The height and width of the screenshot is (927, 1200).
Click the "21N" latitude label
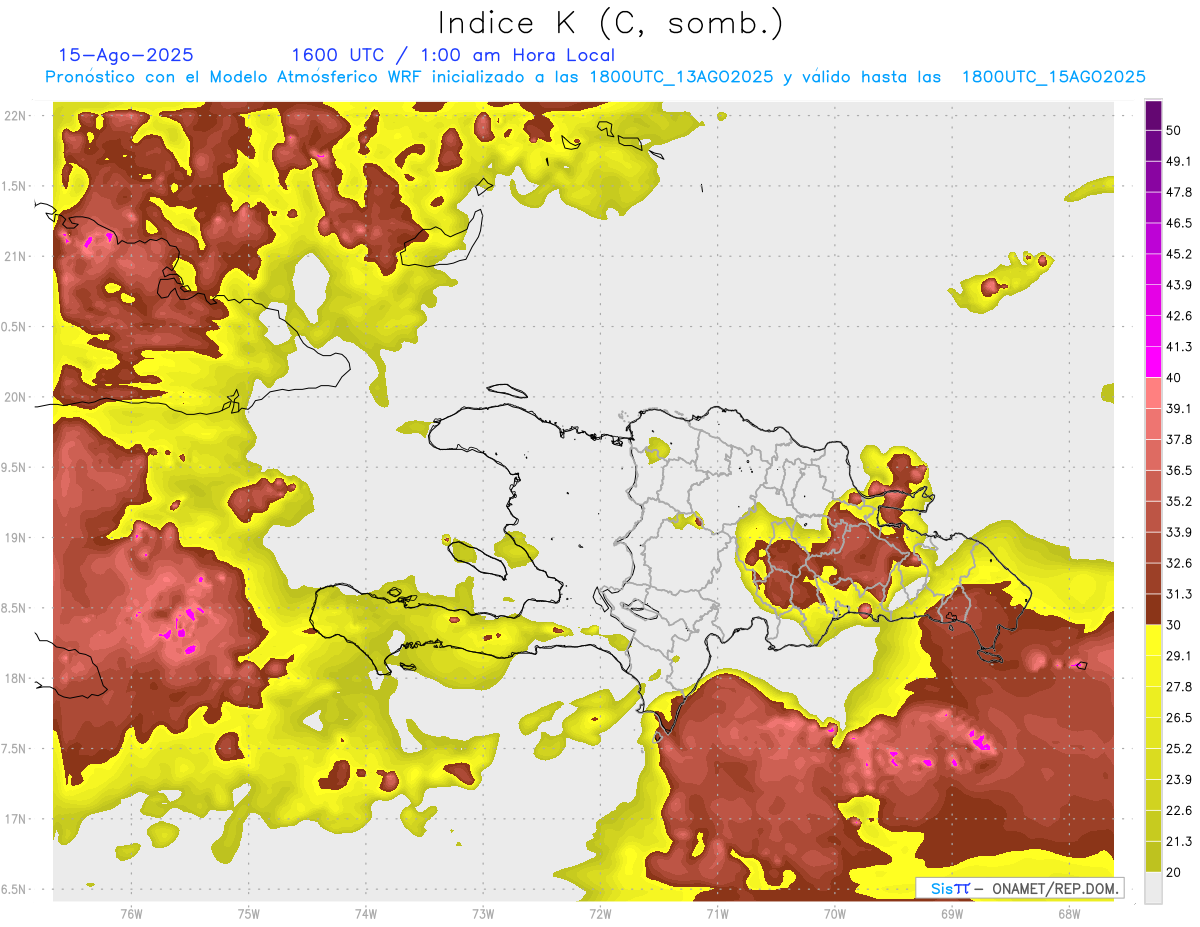click(15, 256)
